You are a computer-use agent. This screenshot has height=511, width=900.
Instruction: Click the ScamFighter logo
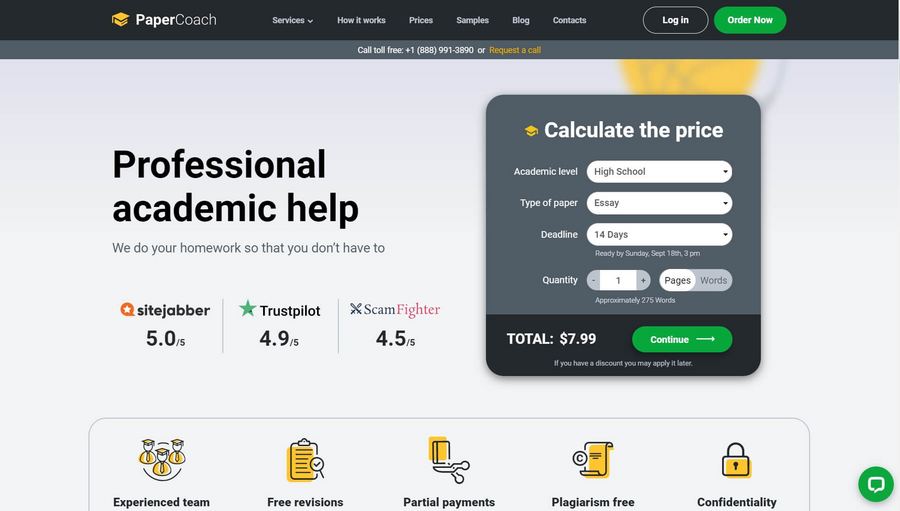click(x=395, y=309)
